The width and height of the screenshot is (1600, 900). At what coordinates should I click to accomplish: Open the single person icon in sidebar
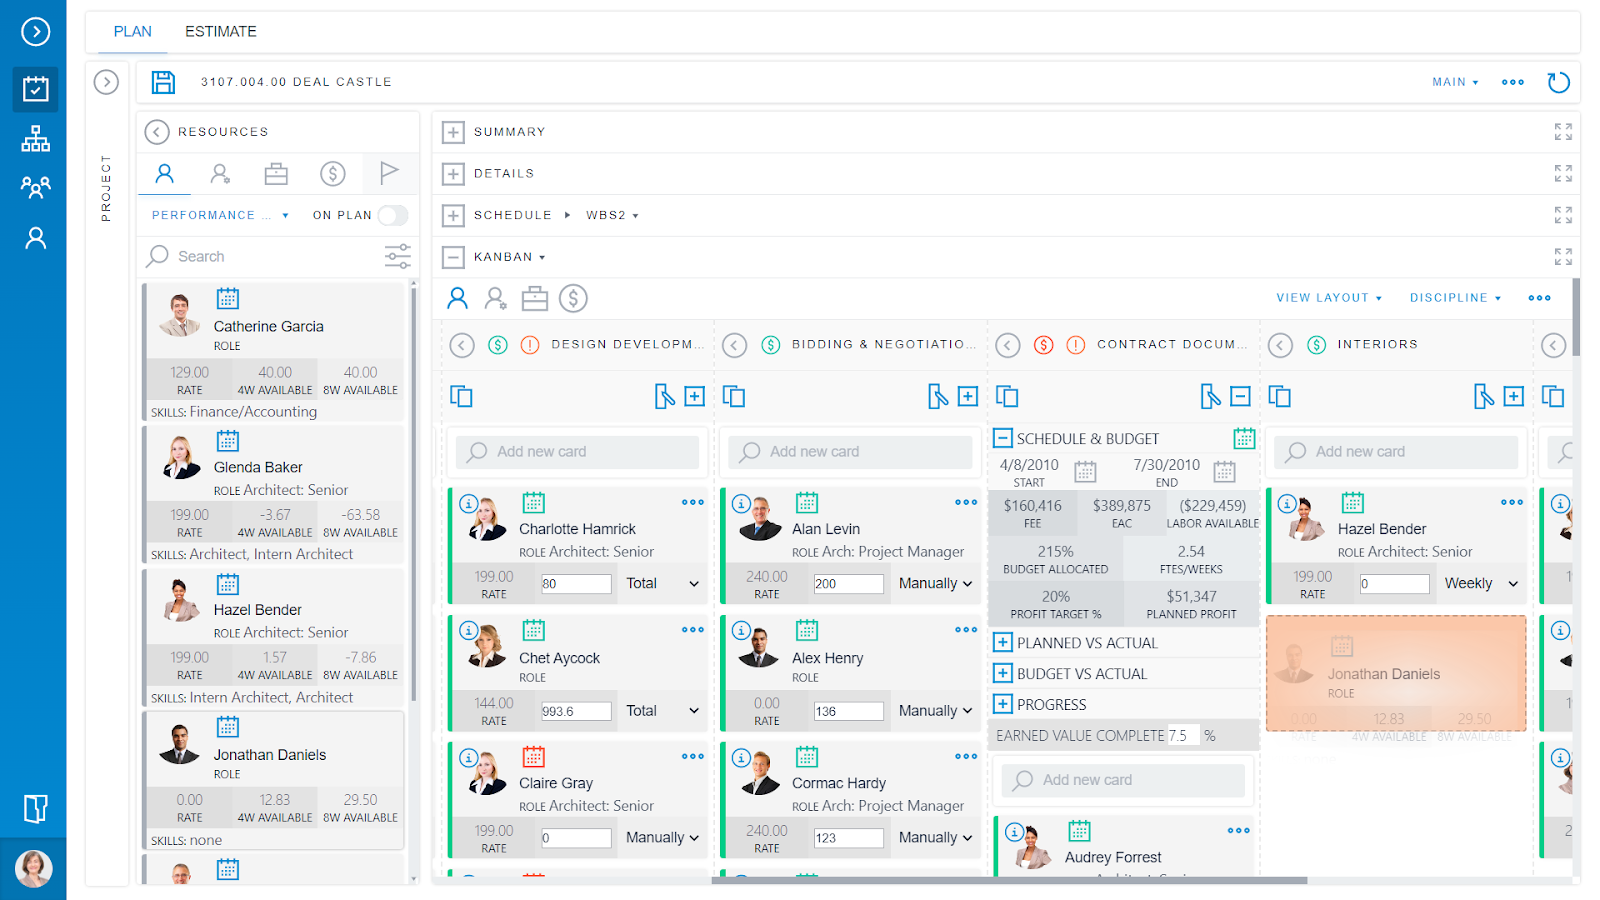point(35,238)
